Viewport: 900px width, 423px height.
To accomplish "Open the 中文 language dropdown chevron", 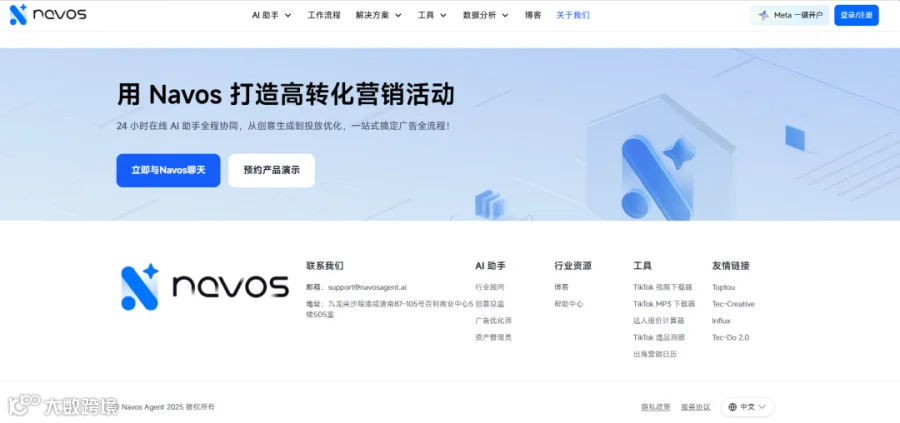I will pos(762,407).
